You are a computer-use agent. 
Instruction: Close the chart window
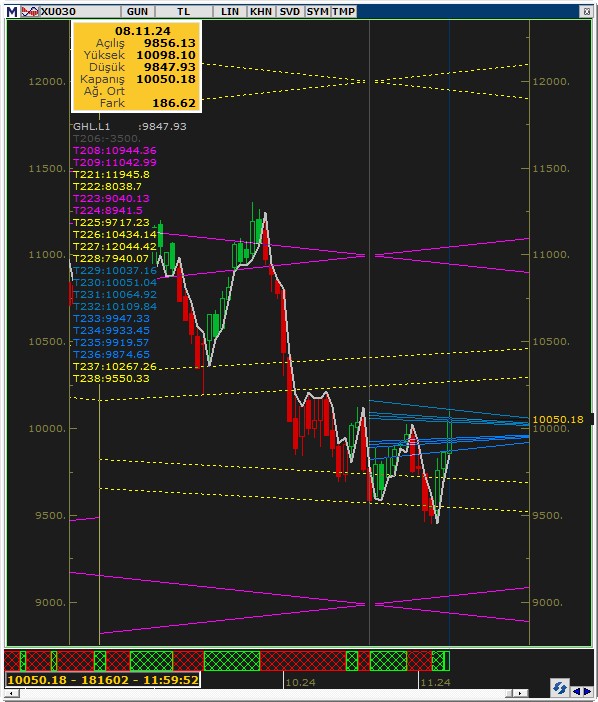point(586,12)
